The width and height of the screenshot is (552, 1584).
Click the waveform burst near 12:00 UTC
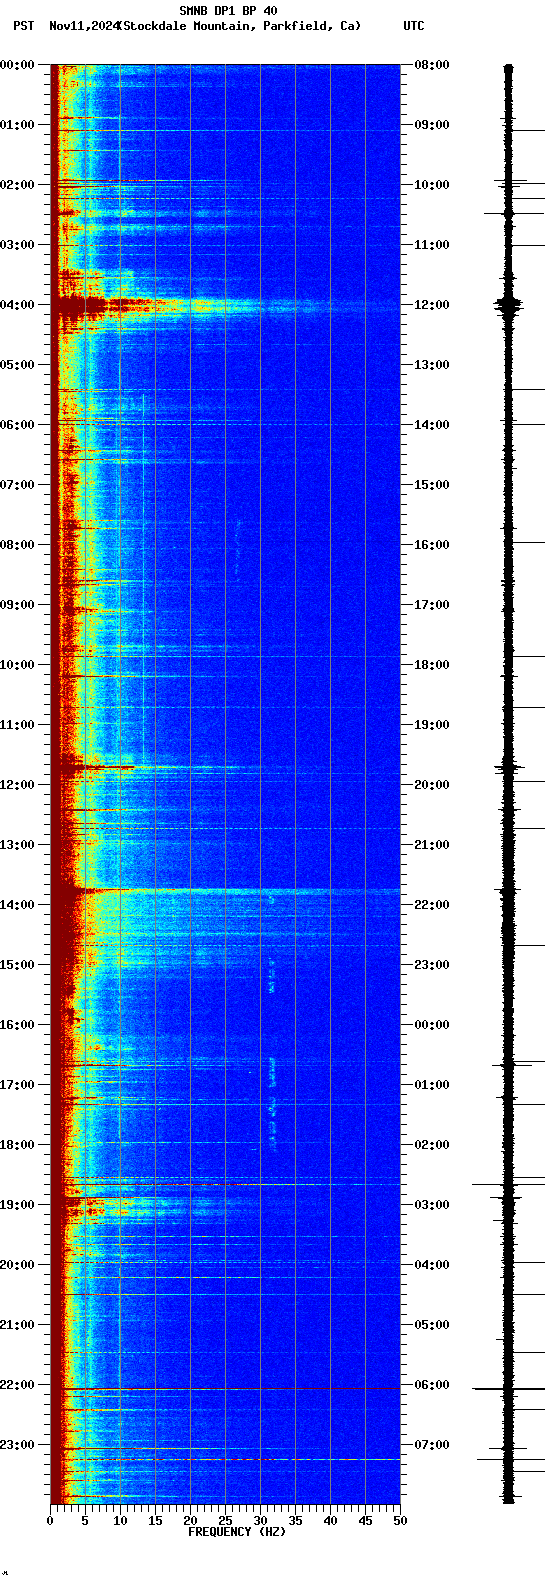point(508,305)
